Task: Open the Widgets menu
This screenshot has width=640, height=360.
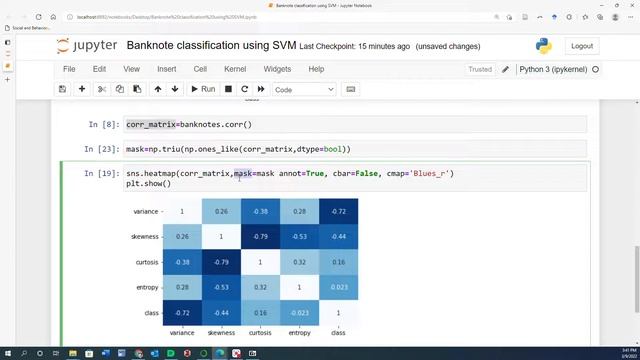Action: pyautogui.click(x=277, y=69)
